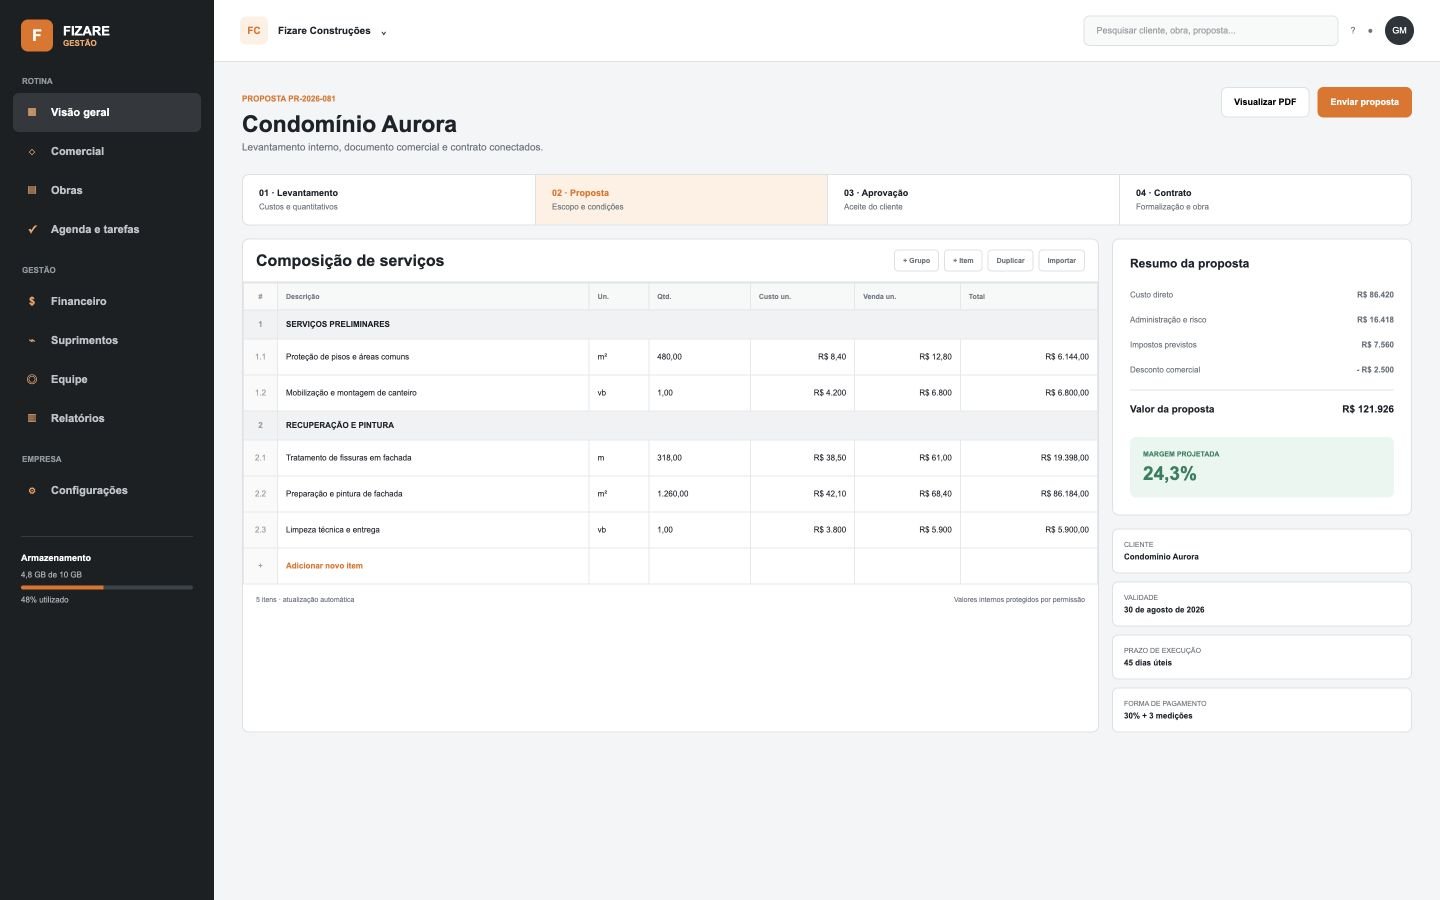This screenshot has width=1440, height=900.
Task: Click the notification dot in the header
Action: [1370, 31]
